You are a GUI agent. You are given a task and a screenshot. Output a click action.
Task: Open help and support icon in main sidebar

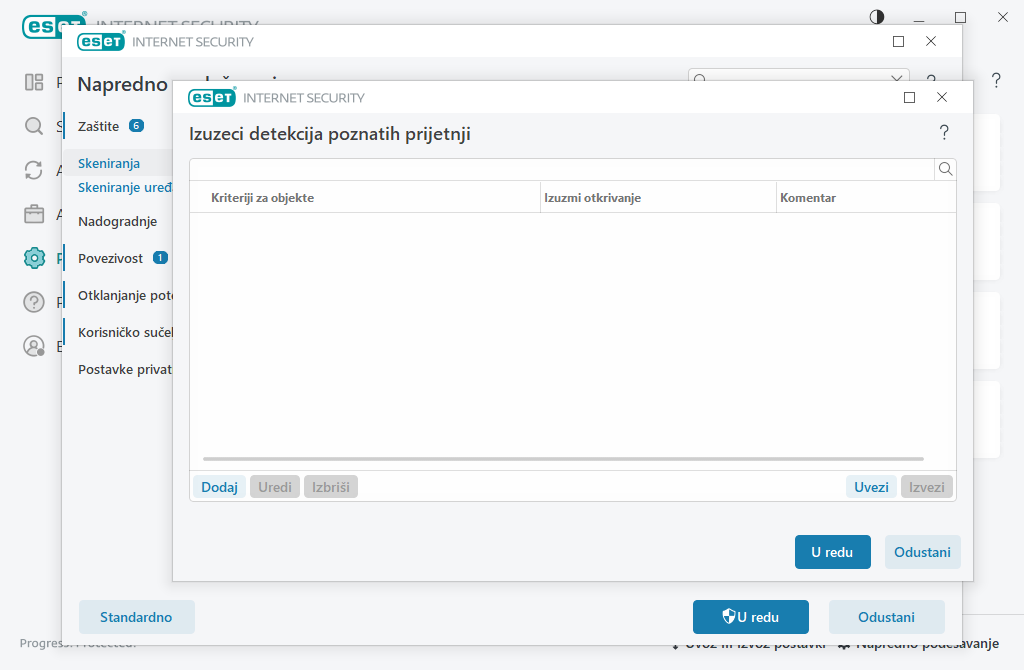pos(34,302)
